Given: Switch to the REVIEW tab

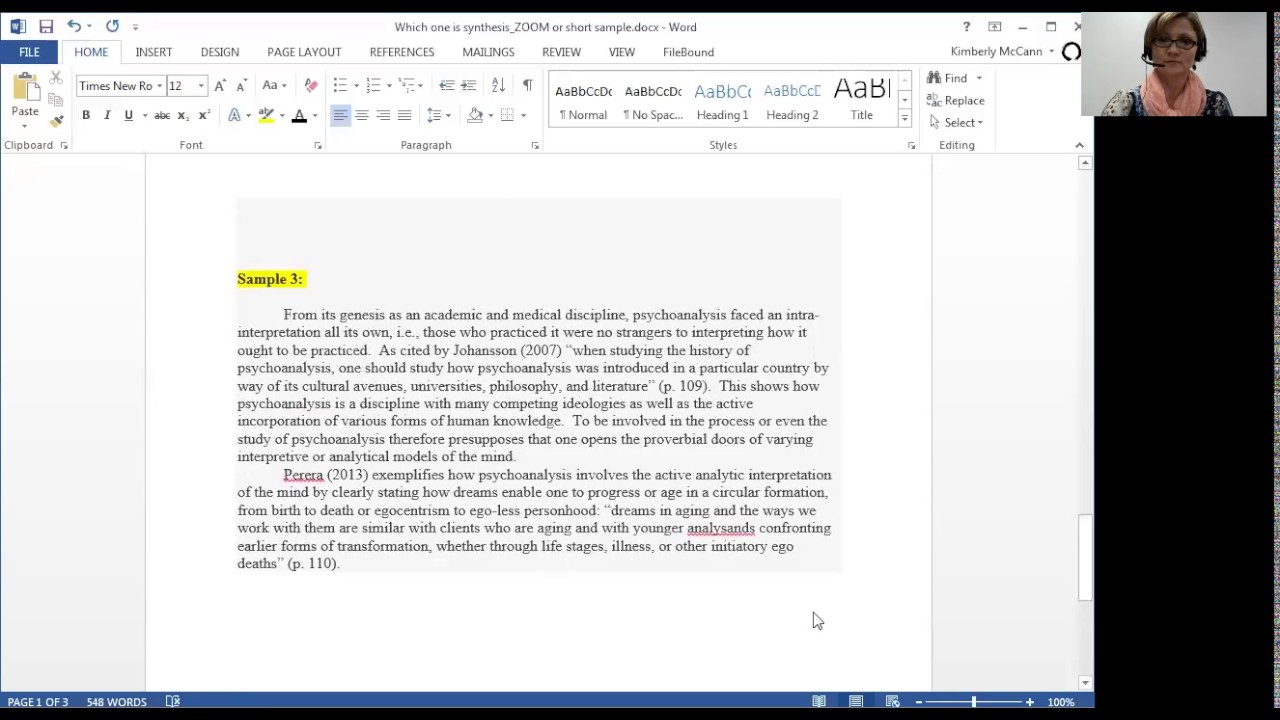Looking at the screenshot, I should point(561,52).
